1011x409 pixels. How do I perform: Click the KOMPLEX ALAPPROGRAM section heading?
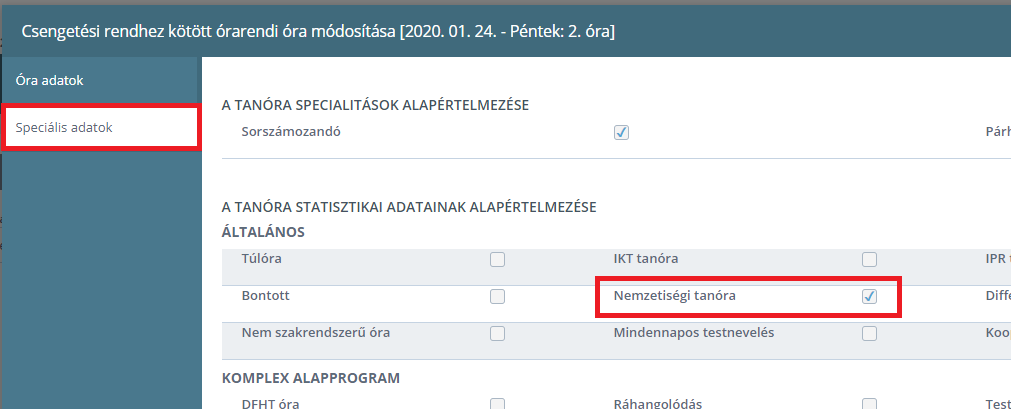coord(311,378)
